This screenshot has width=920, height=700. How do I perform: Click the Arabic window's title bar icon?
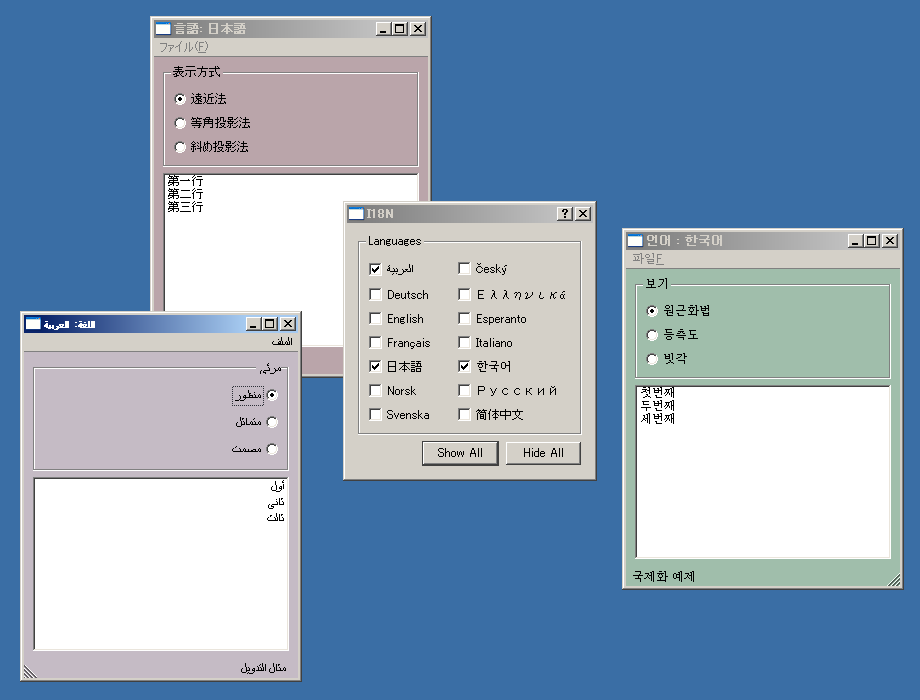33,323
